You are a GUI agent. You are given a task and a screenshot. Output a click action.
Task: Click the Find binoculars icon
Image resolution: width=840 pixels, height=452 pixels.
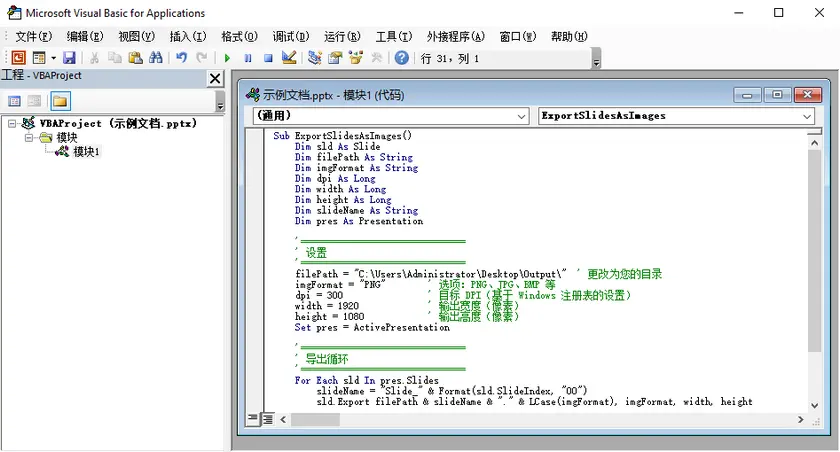pos(155,58)
